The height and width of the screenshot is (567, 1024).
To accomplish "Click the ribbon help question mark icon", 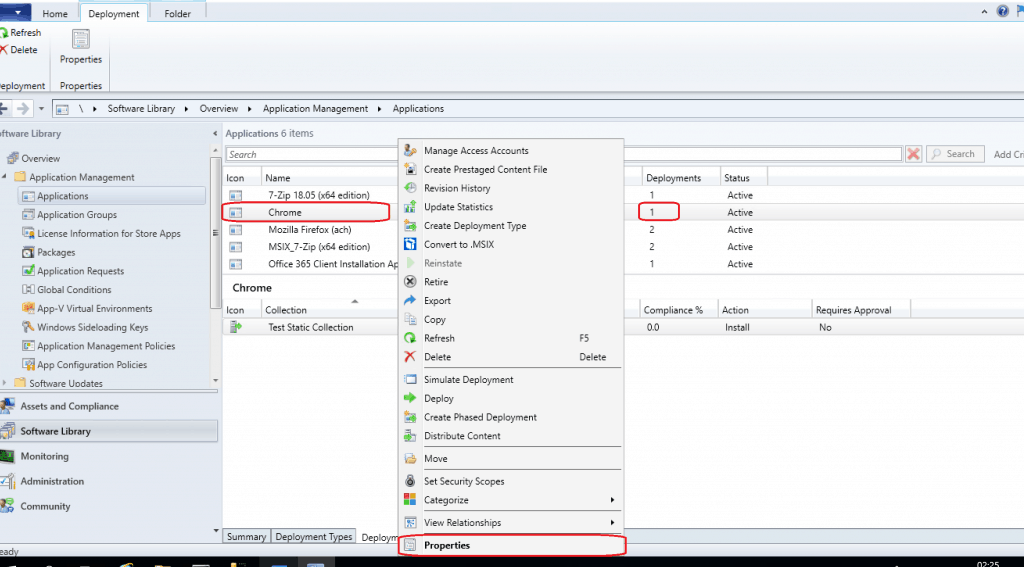I will [x=1002, y=11].
